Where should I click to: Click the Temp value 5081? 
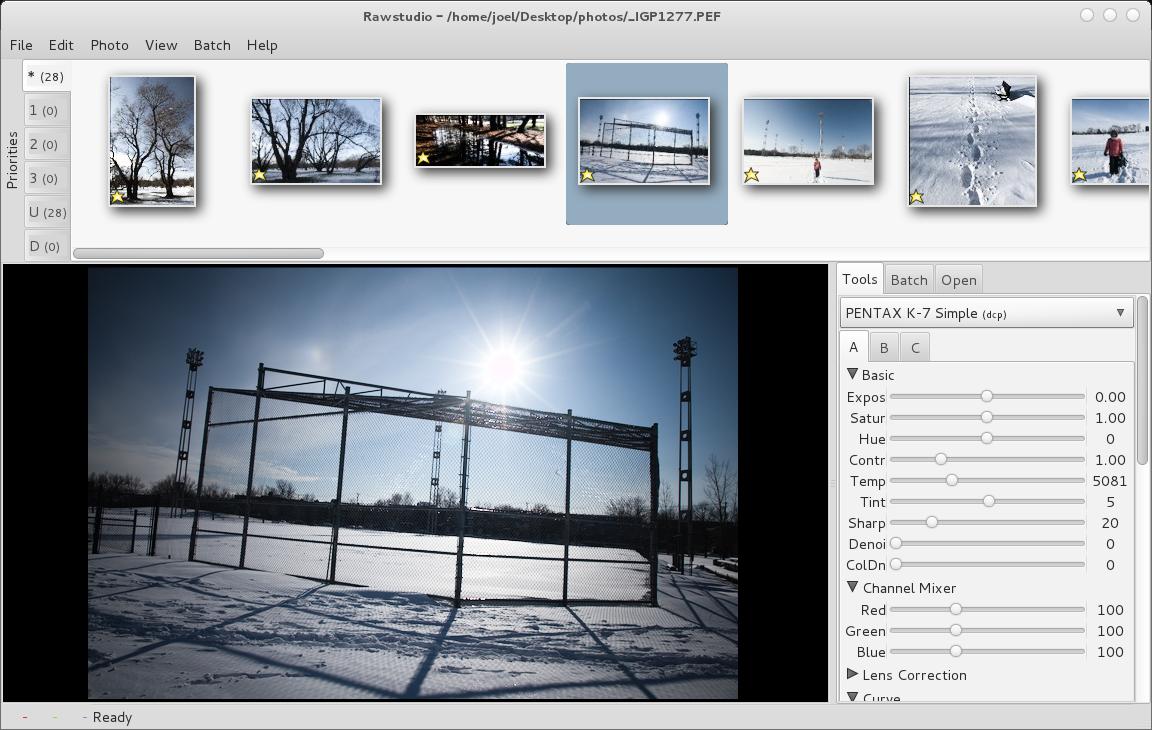pyautogui.click(x=1109, y=481)
